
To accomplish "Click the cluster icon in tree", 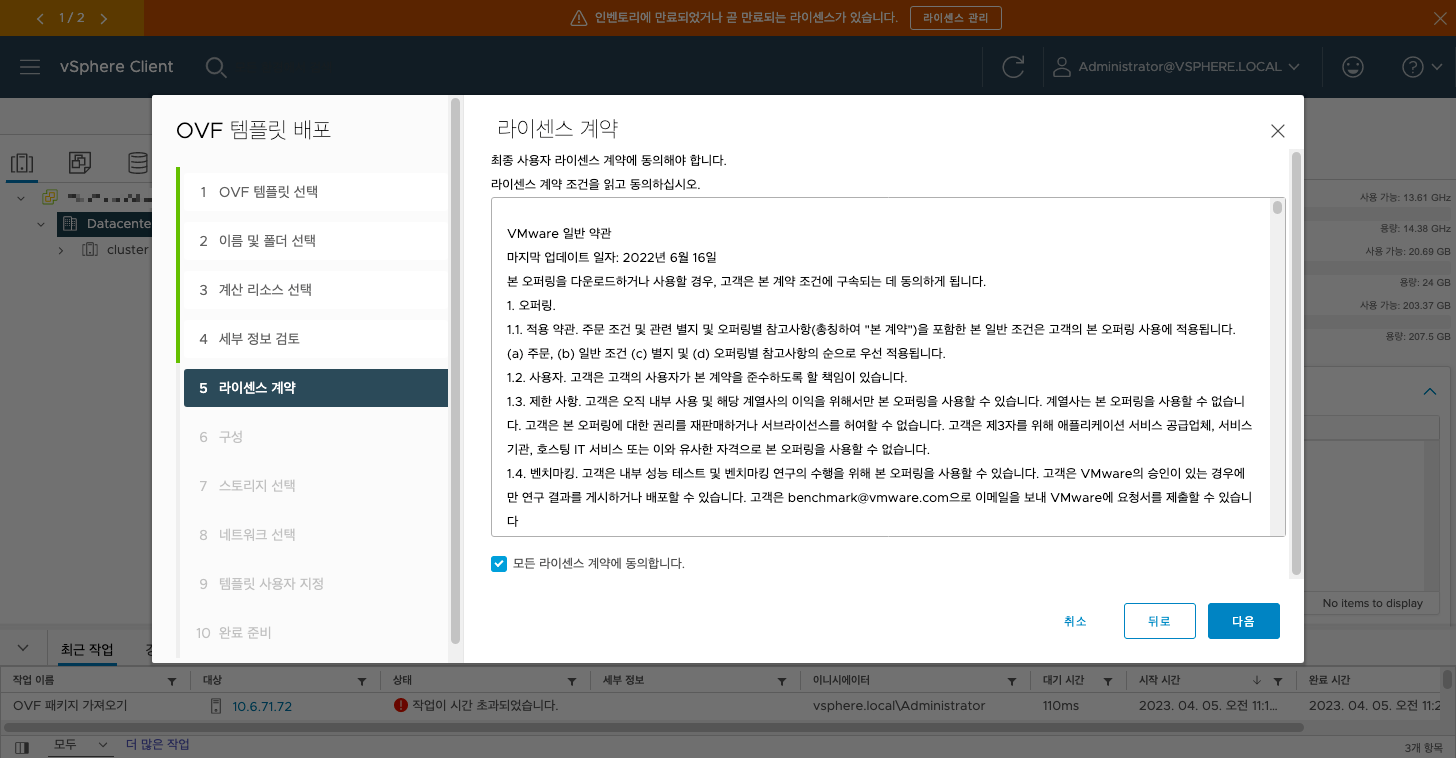I will [90, 250].
